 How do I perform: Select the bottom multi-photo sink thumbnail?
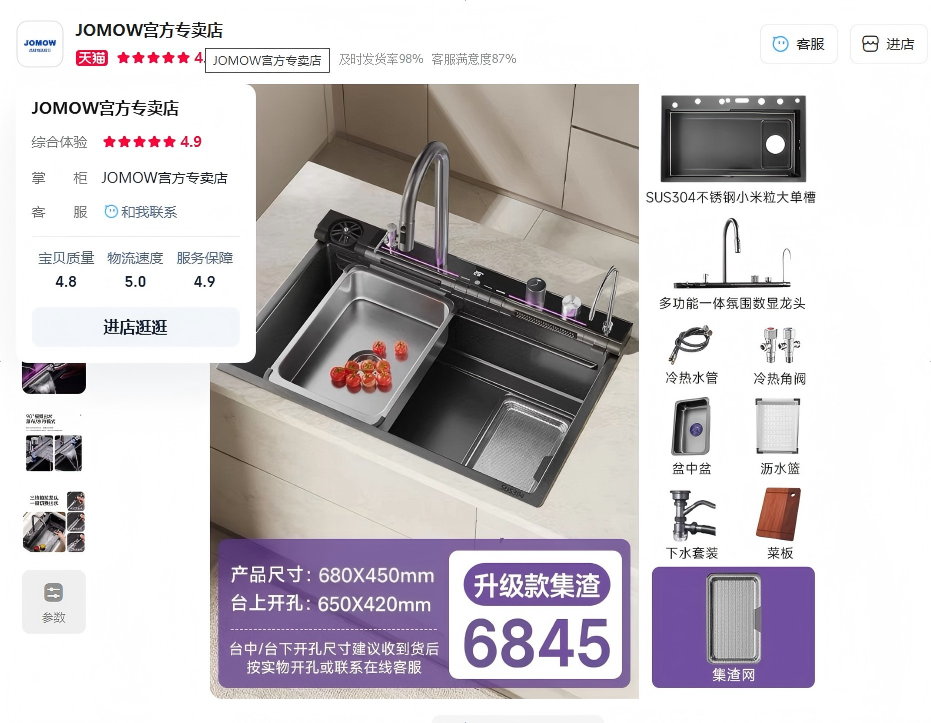(x=54, y=522)
